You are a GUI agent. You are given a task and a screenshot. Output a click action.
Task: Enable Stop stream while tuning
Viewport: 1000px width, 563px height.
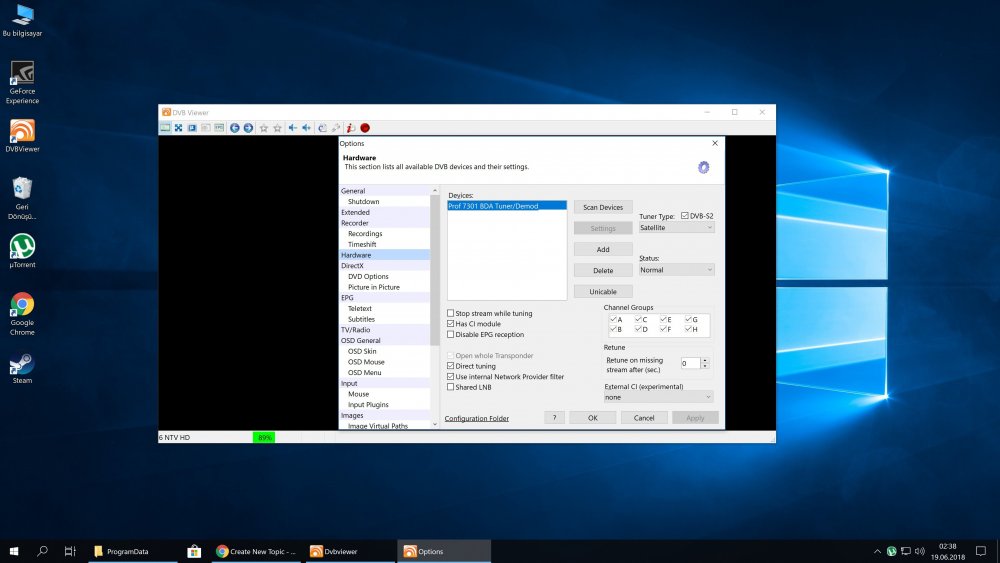tap(450, 314)
